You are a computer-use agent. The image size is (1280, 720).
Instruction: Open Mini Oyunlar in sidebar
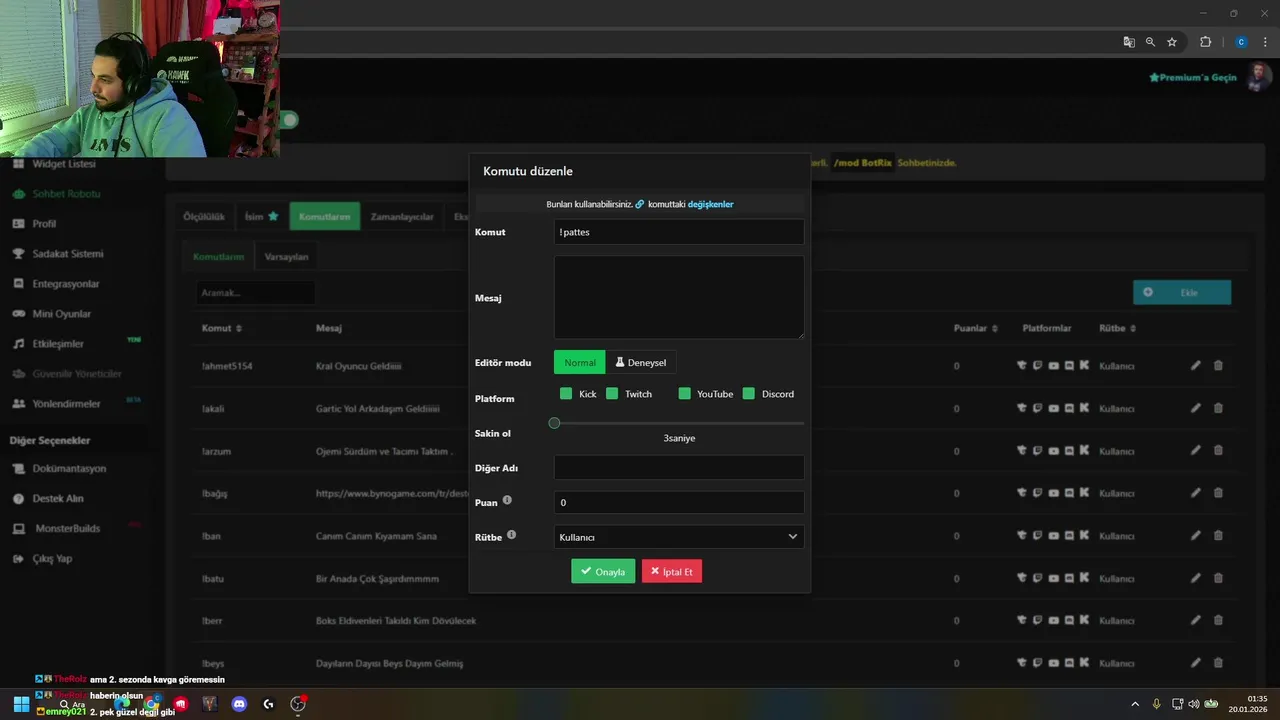[x=61, y=314]
